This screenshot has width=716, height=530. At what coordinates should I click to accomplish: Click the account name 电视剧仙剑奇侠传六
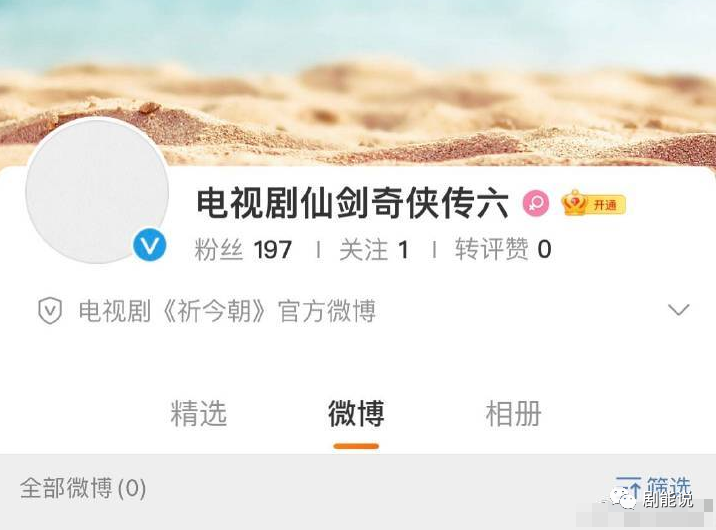coord(353,204)
